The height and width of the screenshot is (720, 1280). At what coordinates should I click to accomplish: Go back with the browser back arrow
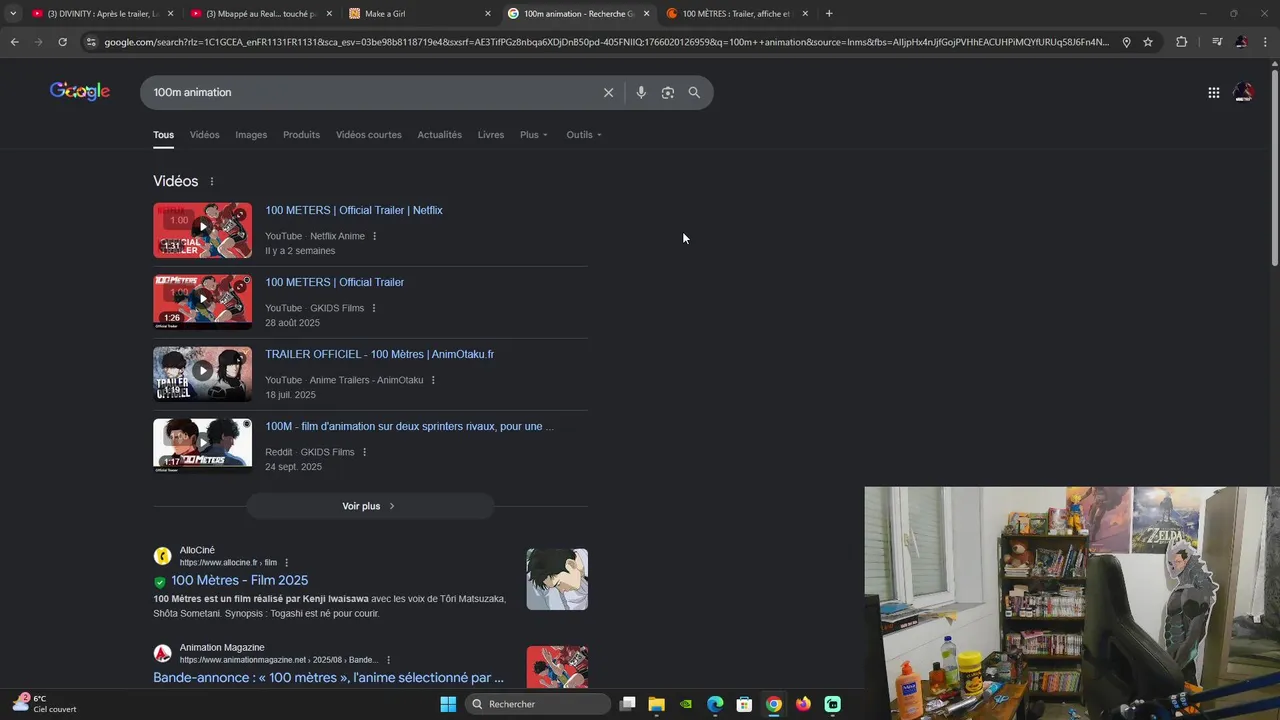pyautogui.click(x=14, y=42)
